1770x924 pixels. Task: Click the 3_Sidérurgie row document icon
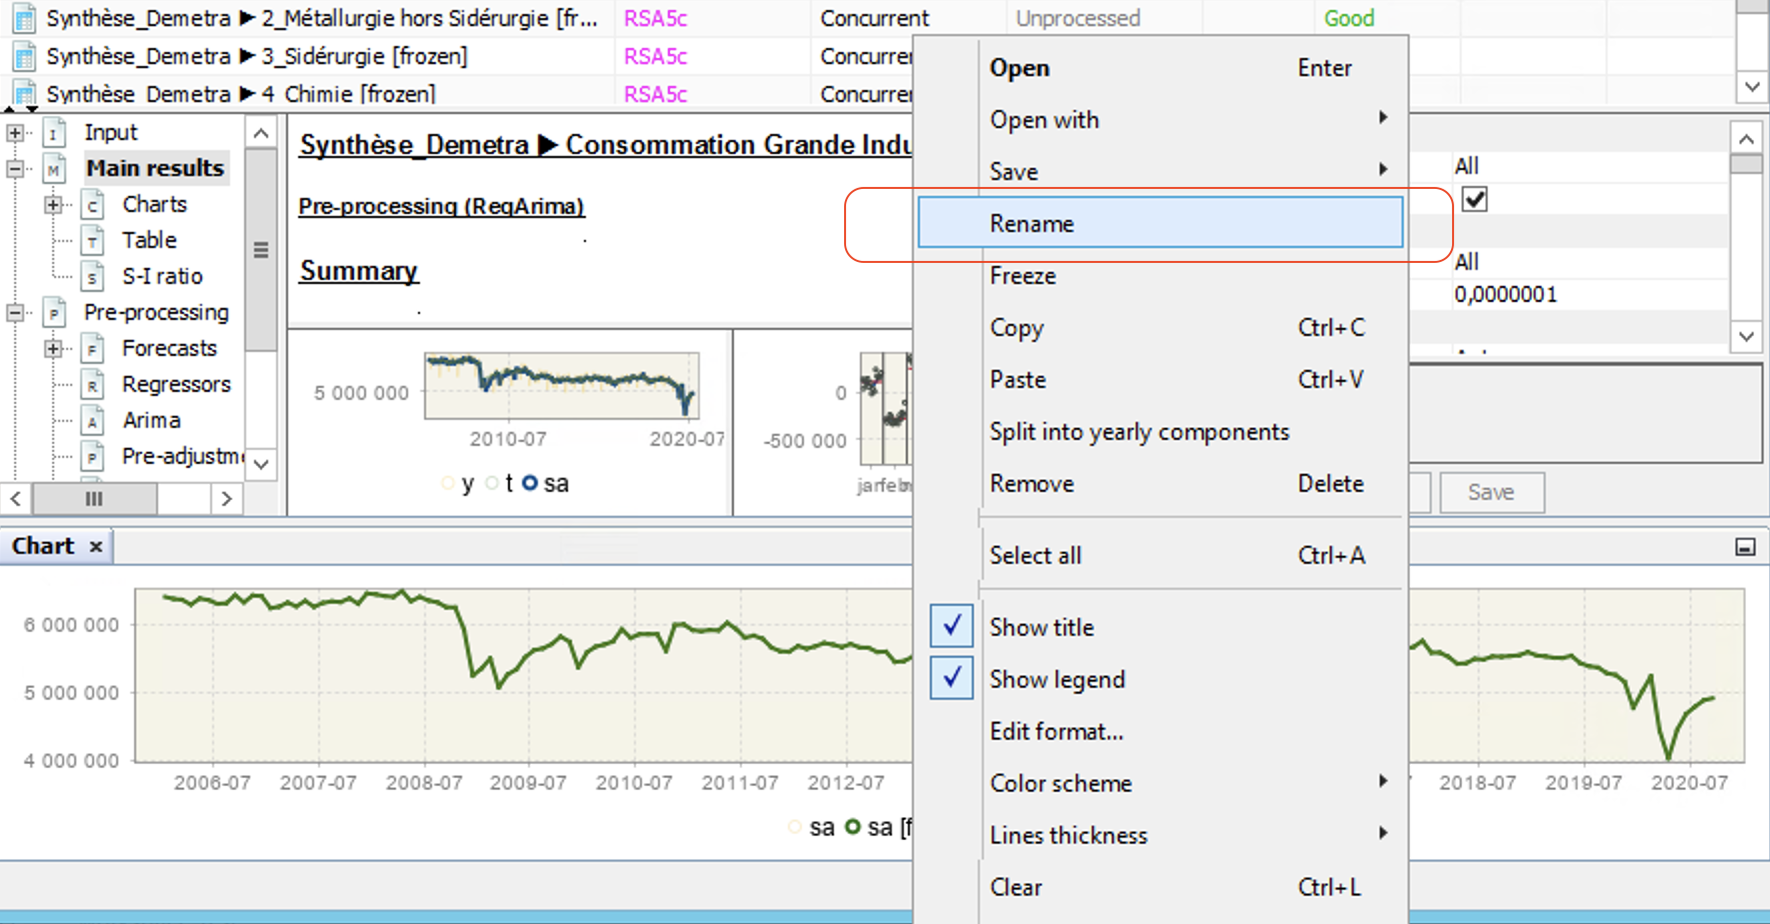point(24,57)
